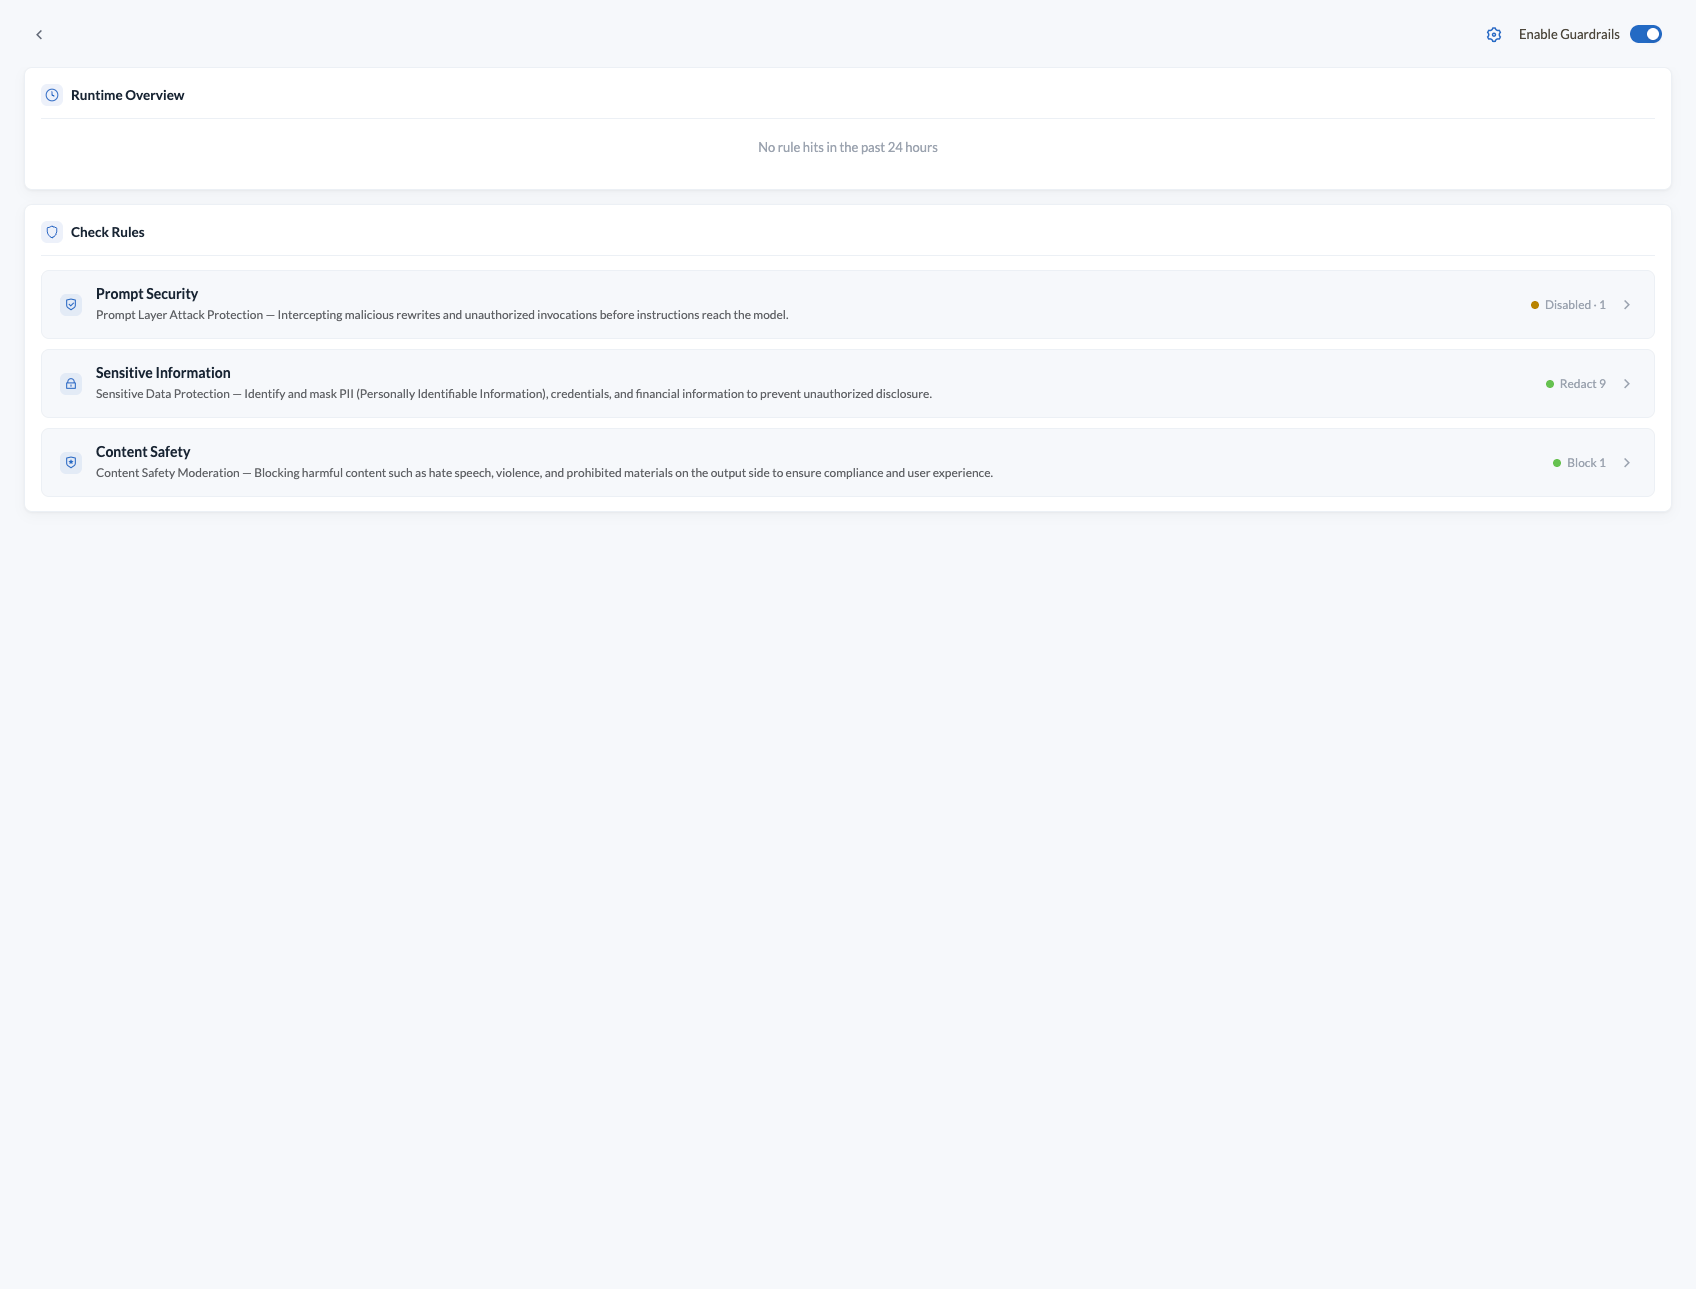Click the Runtime Overview heading
This screenshot has height=1289, width=1696.
pyautogui.click(x=128, y=95)
